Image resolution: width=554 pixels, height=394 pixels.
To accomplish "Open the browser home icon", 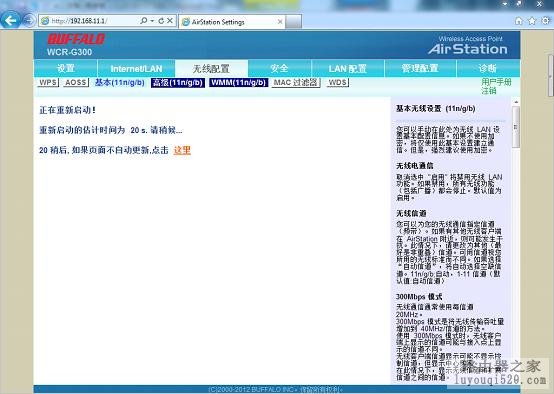I will coord(519,21).
